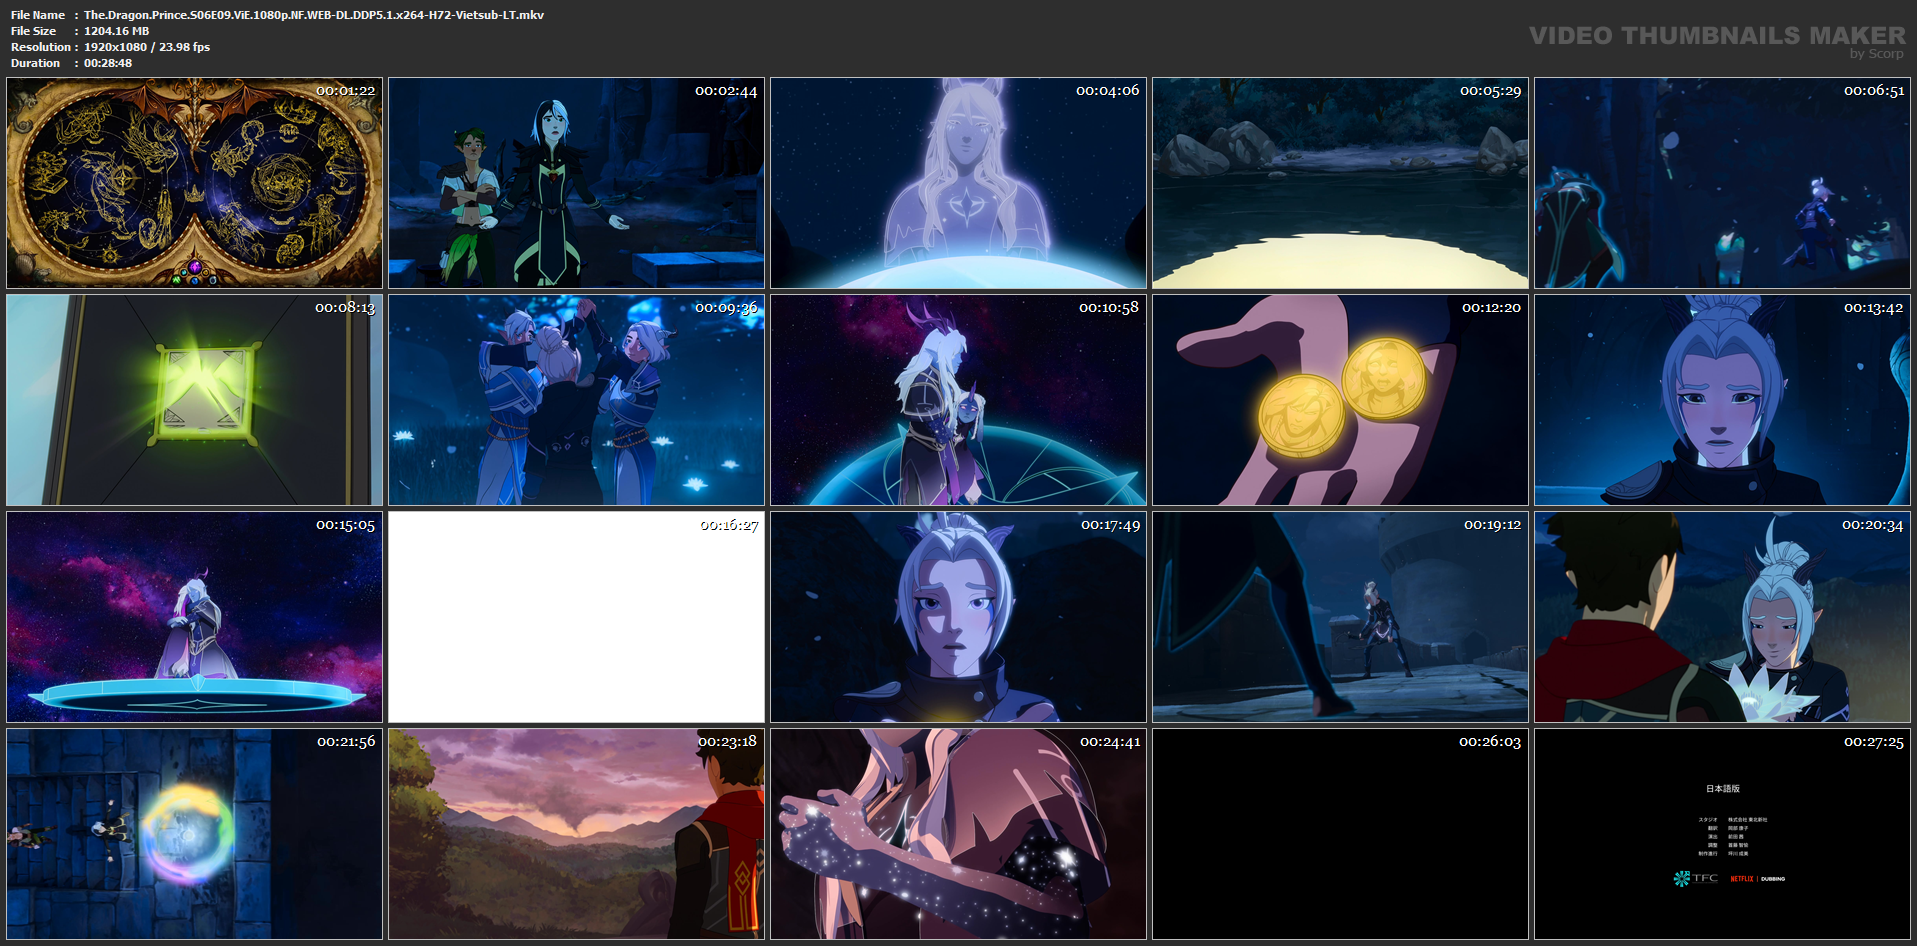Viewport: 1917px width, 946px height.
Task: Click the green glowing cube thumbnail 00:08:13
Action: pyautogui.click(x=195, y=400)
